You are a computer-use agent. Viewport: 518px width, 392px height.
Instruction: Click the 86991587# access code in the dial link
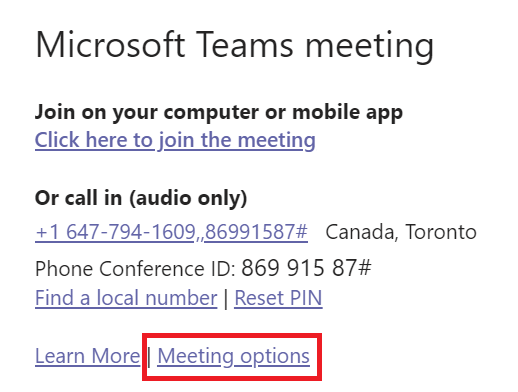coord(256,232)
